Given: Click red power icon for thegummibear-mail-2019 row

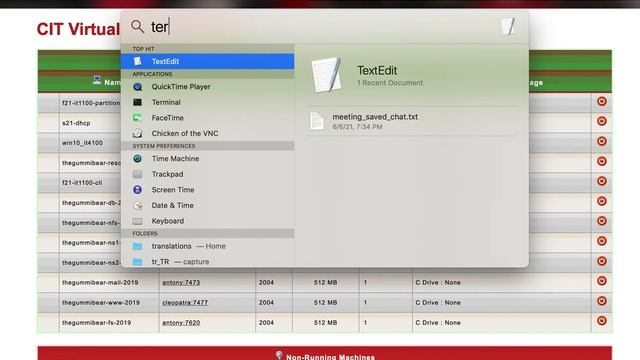Looking at the screenshot, I should tap(602, 281).
